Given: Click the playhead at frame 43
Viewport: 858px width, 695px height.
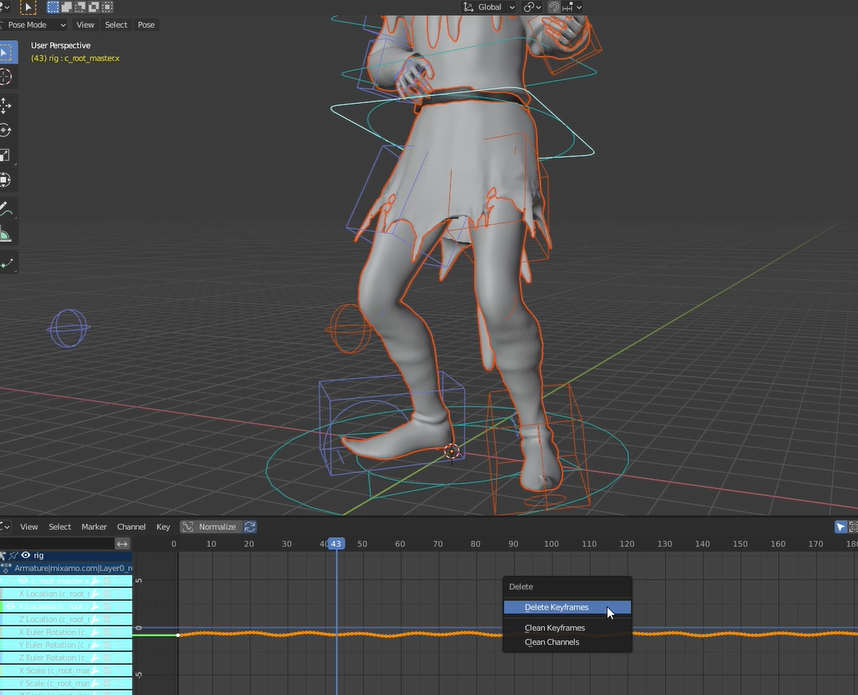Looking at the screenshot, I should tap(335, 543).
